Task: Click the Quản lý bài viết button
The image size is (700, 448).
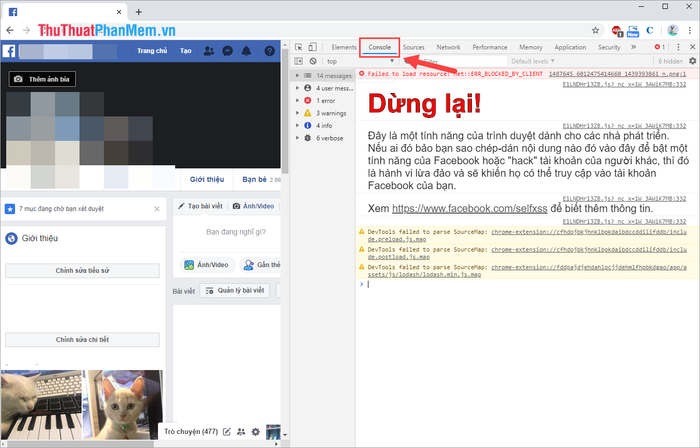Action: point(235,290)
